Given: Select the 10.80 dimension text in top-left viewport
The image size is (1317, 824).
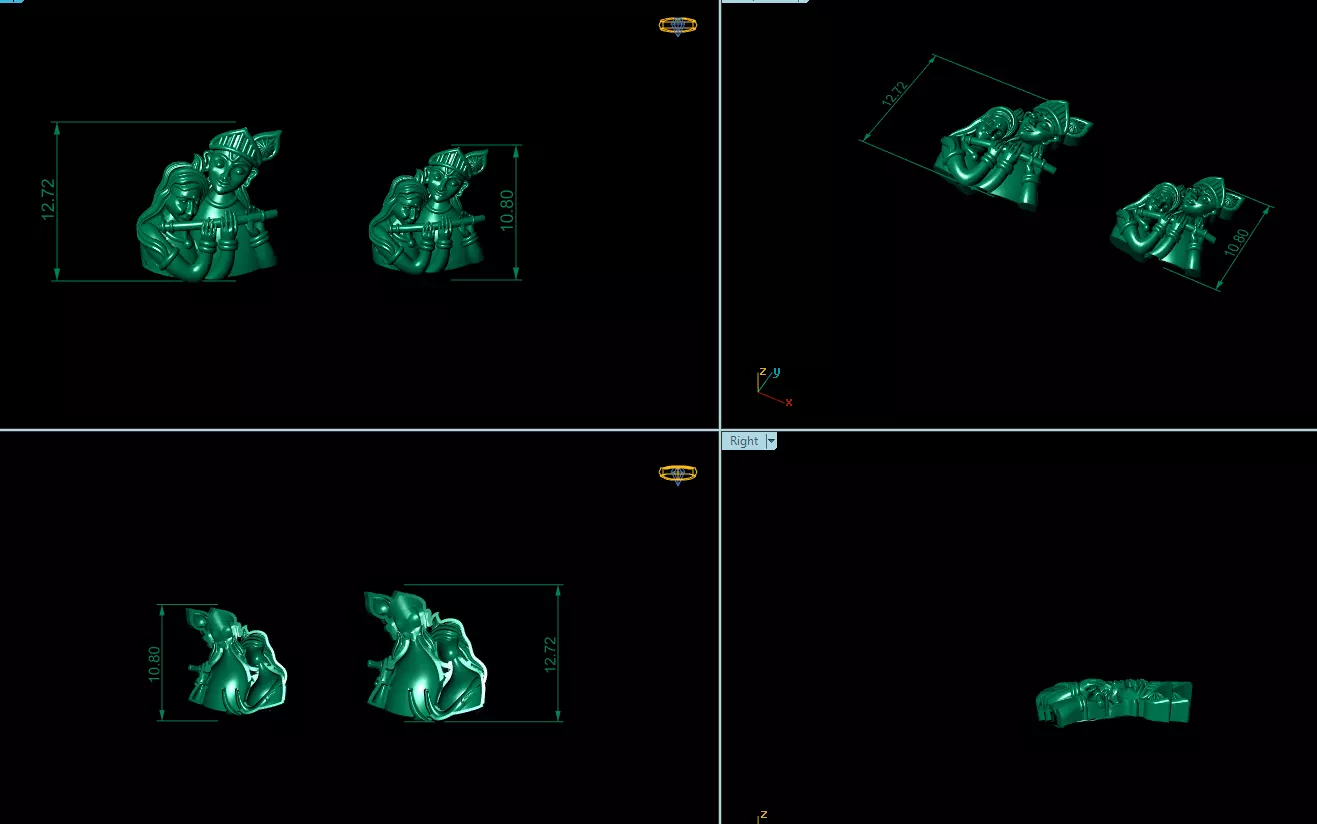Looking at the screenshot, I should (507, 210).
